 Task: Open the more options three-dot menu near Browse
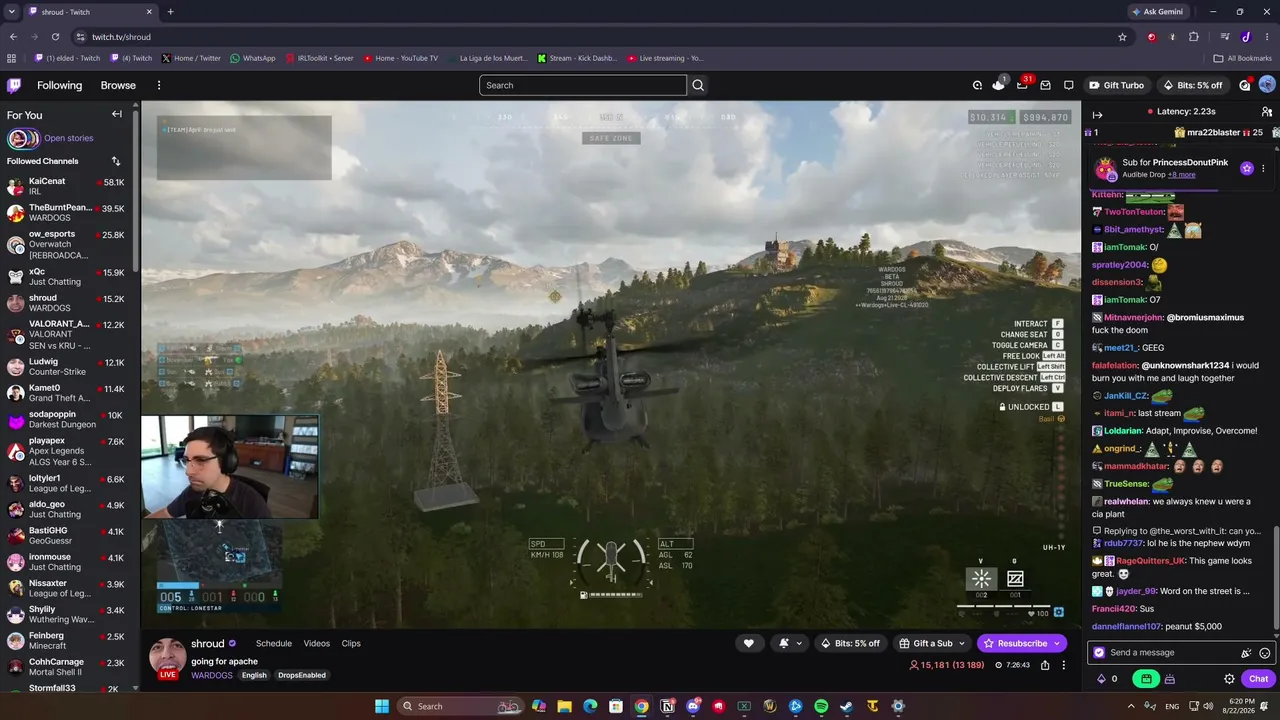[x=158, y=85]
